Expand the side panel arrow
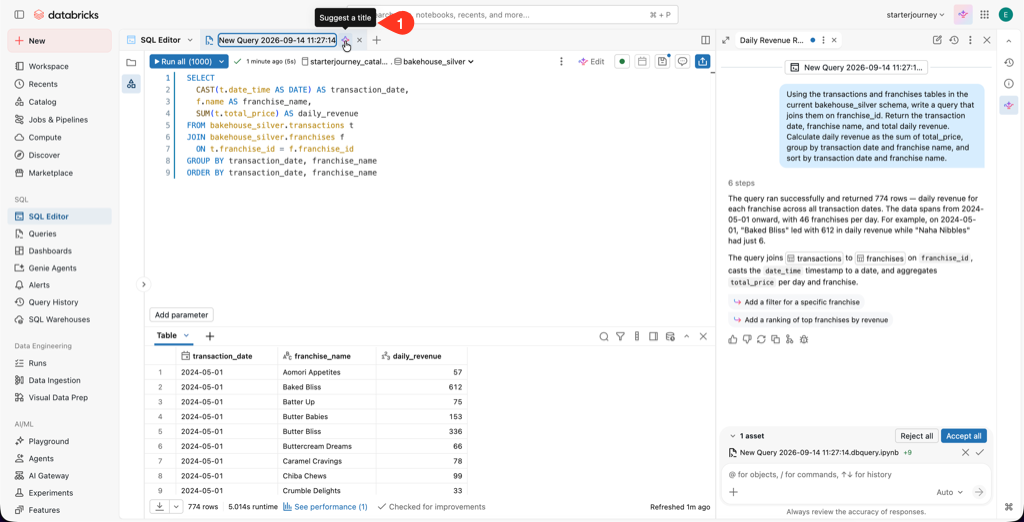This screenshot has height=522, width=1024. pyautogui.click(x=144, y=284)
